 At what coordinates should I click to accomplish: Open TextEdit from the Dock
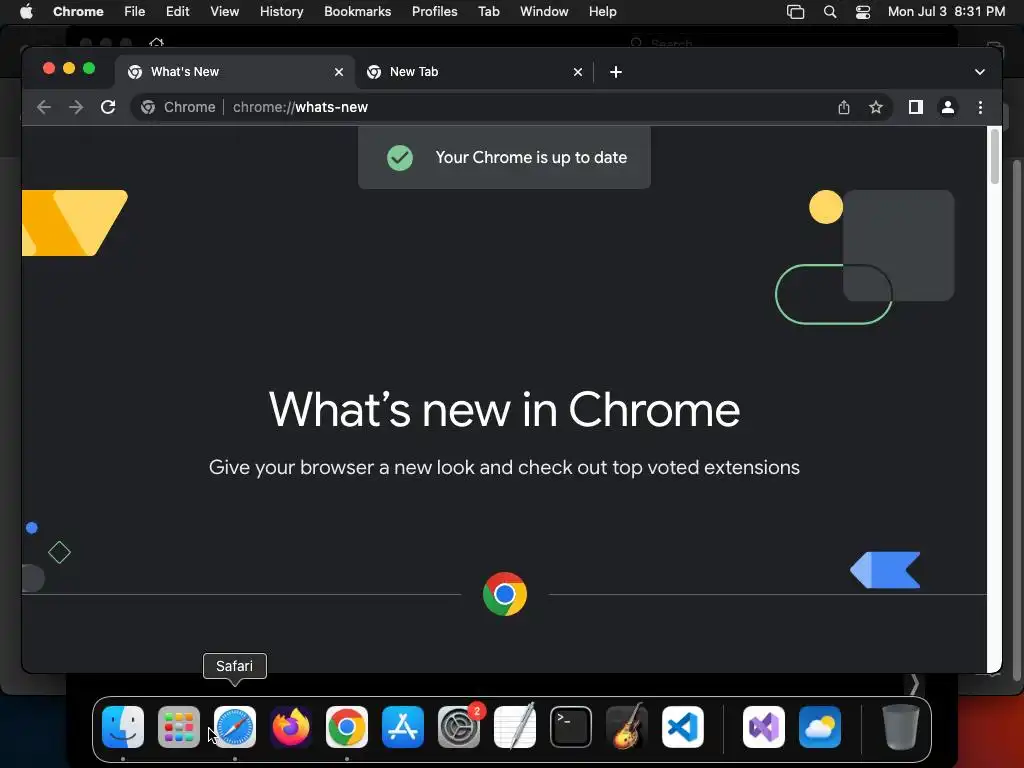click(515, 727)
